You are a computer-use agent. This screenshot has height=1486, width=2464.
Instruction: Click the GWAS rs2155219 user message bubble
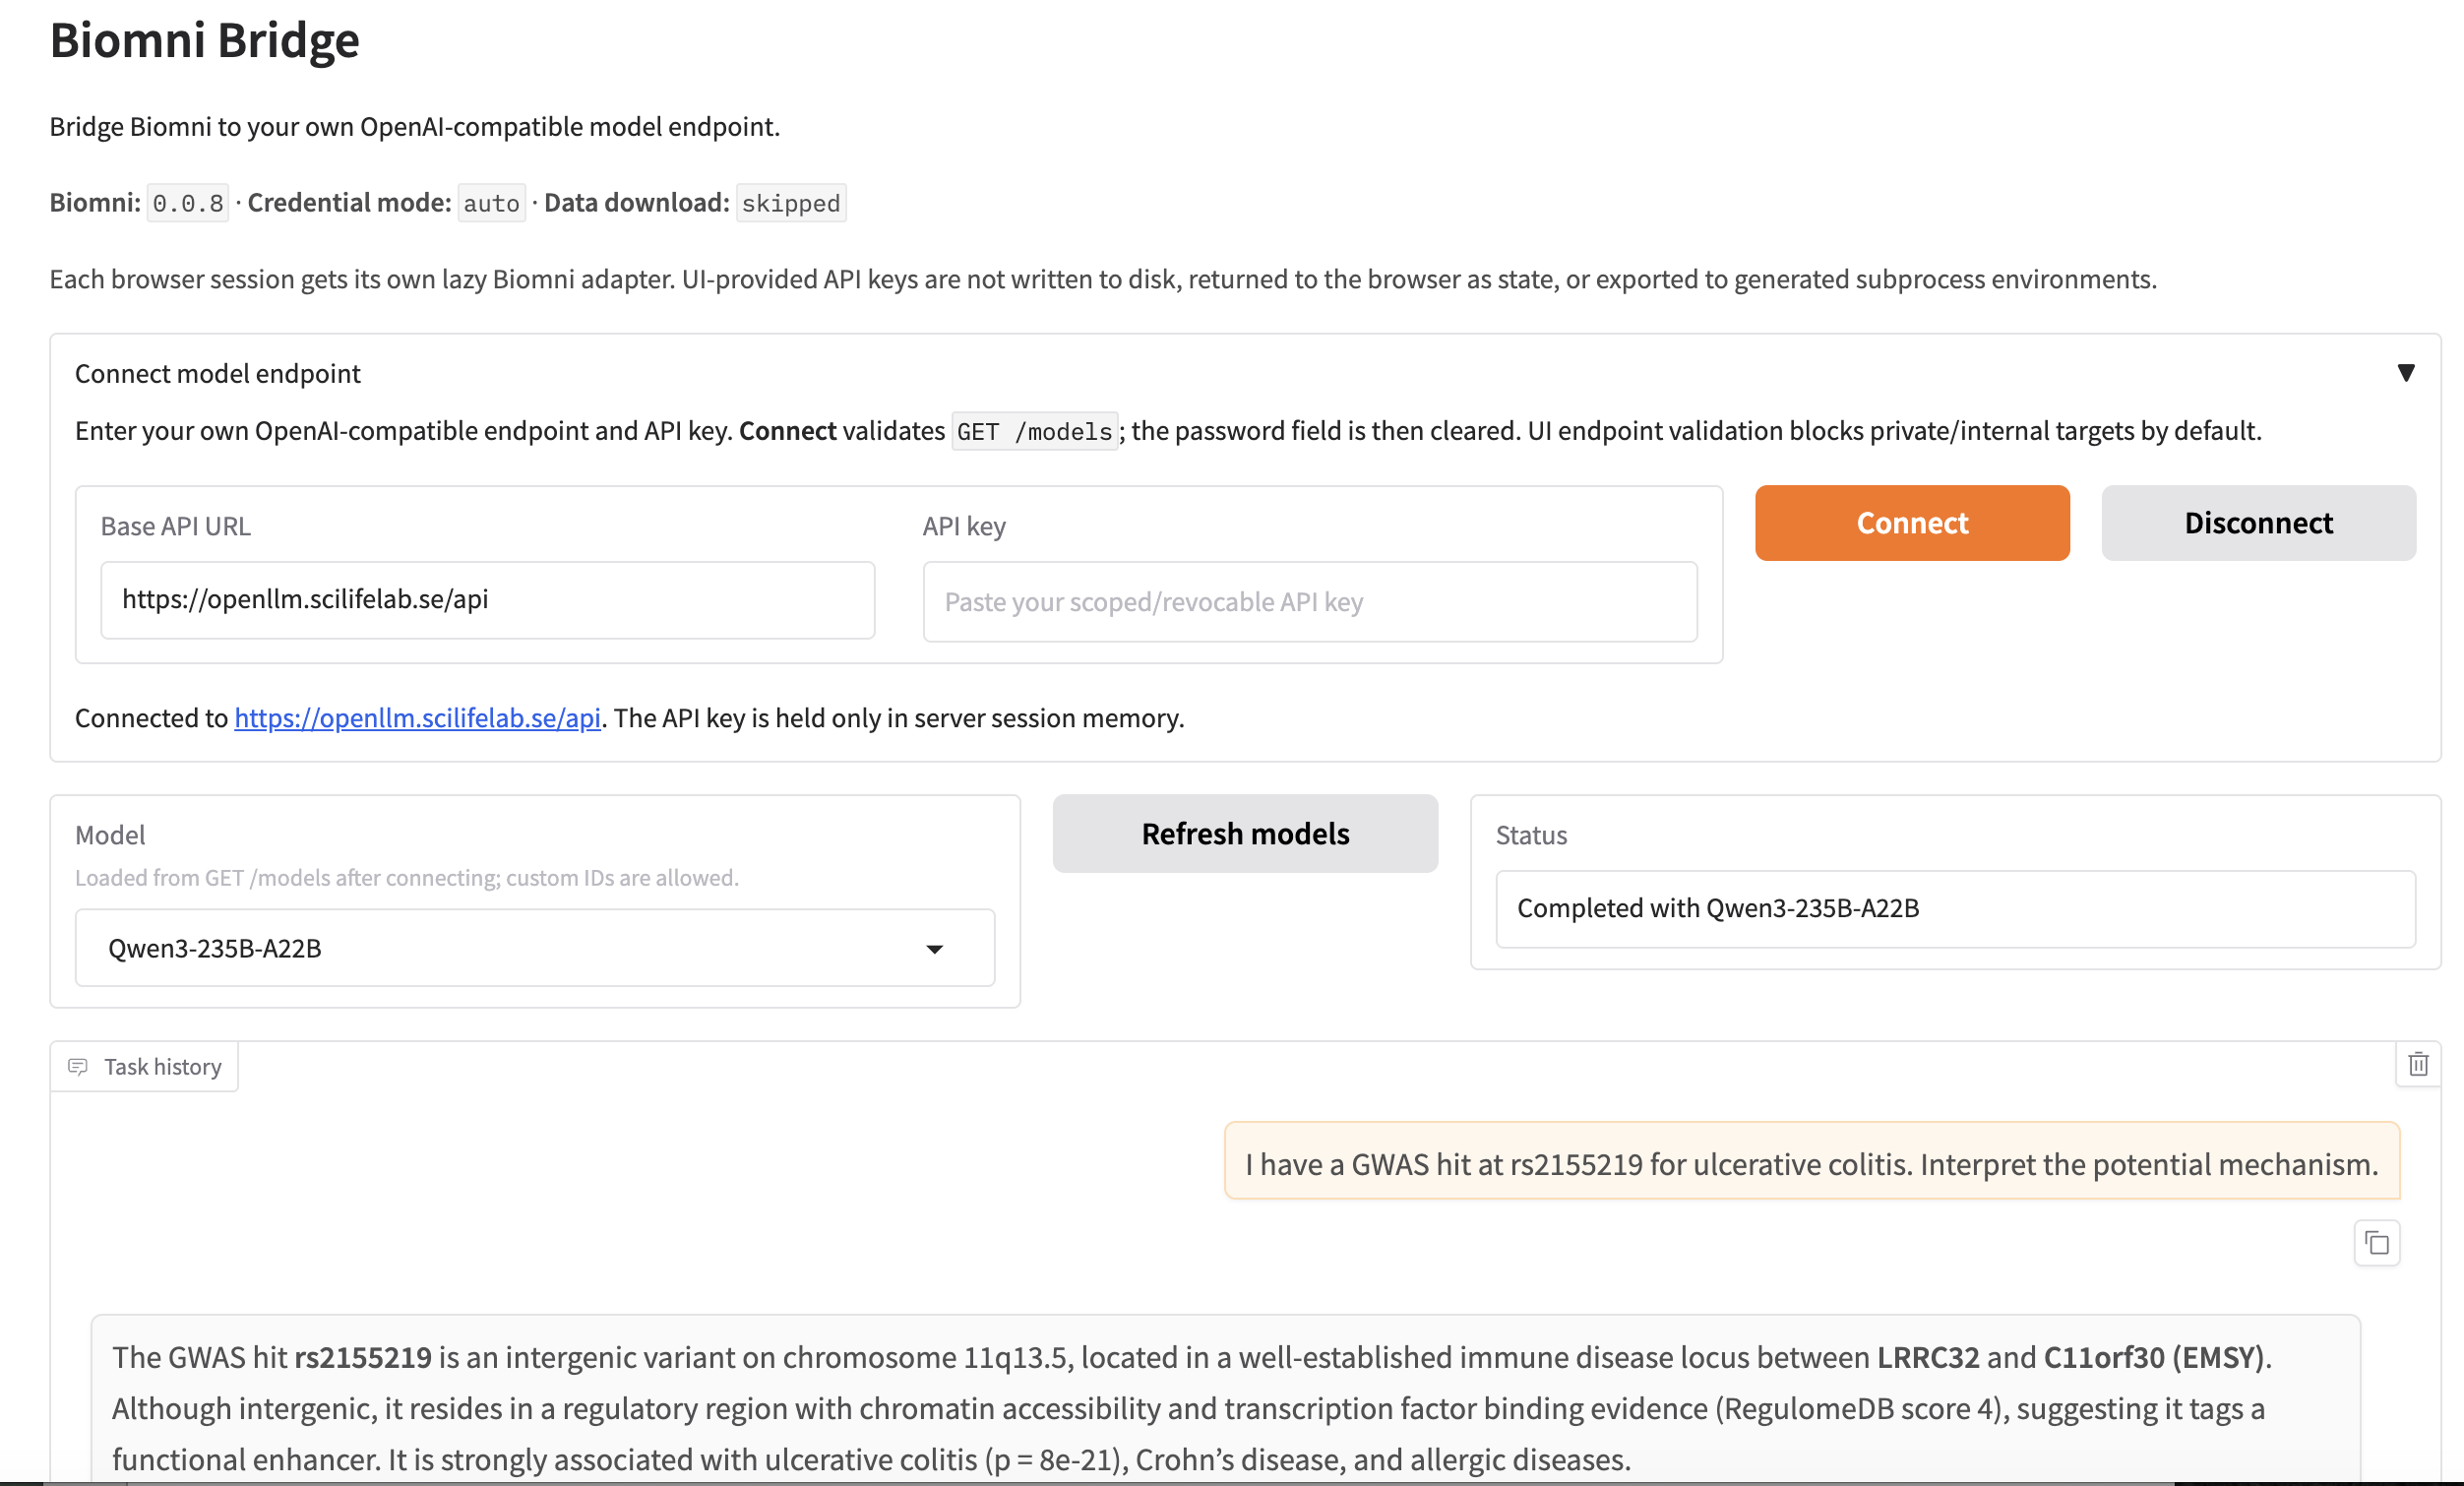pyautogui.click(x=1812, y=1162)
